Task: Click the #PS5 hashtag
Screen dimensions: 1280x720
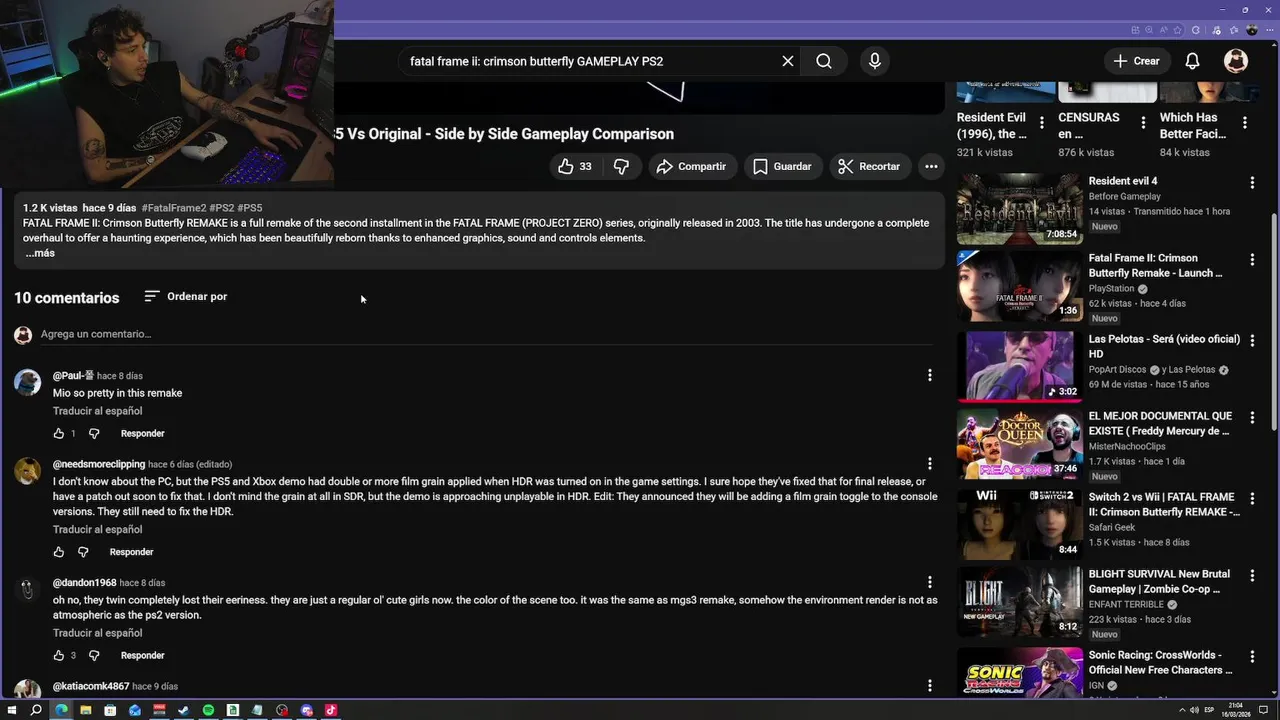Action: click(250, 208)
